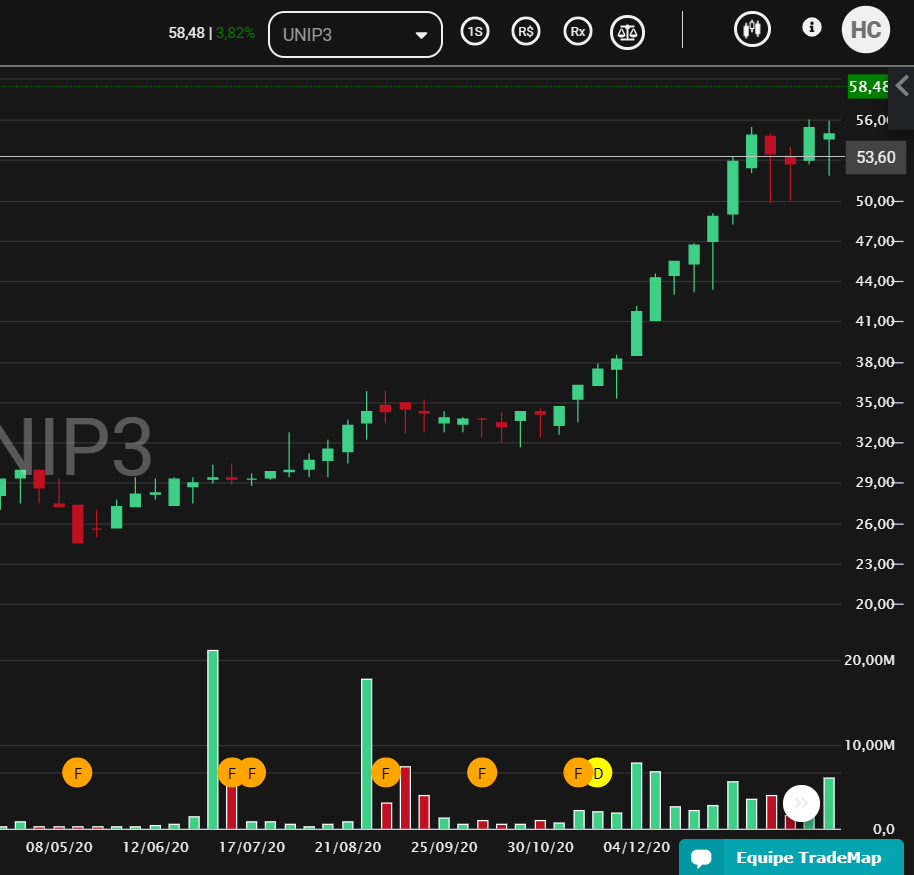Click the yellow D dividend marker
The width and height of the screenshot is (914, 875).
click(x=600, y=773)
